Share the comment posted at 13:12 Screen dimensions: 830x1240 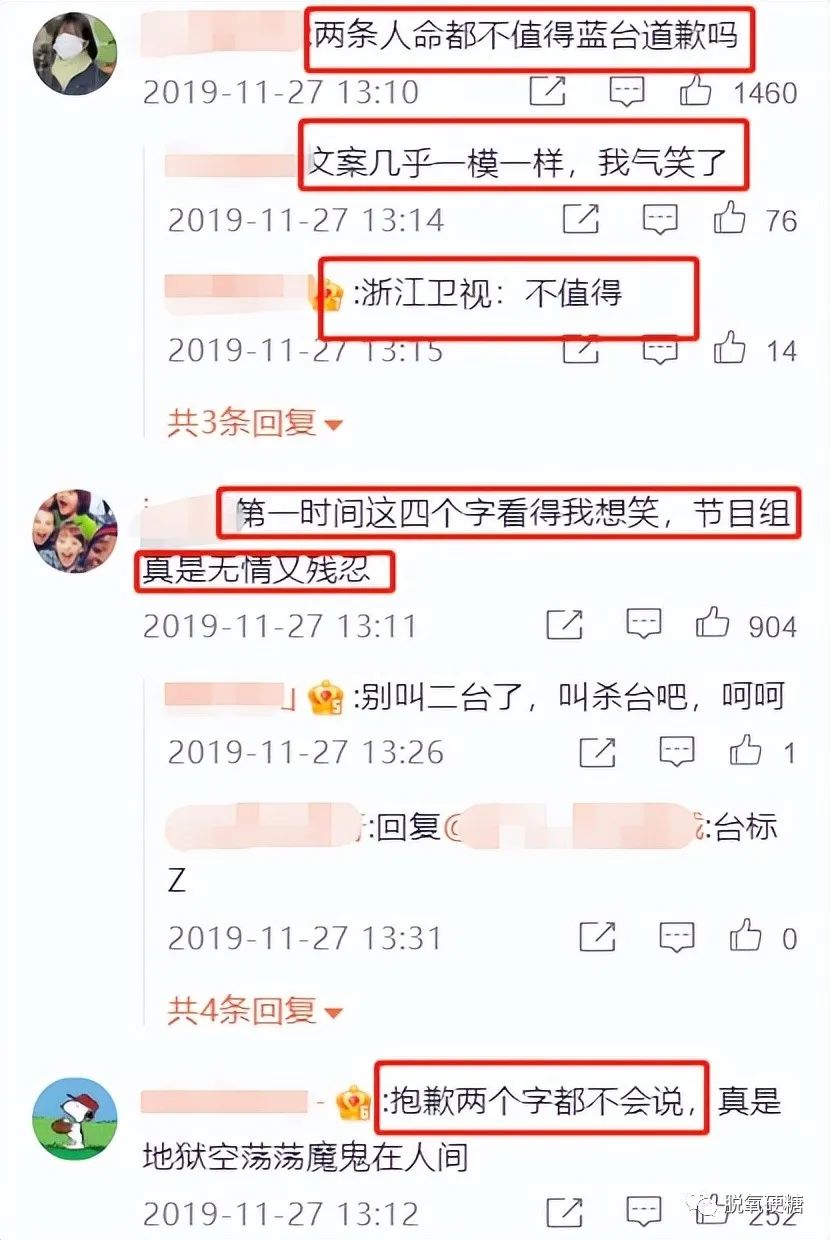click(565, 1213)
